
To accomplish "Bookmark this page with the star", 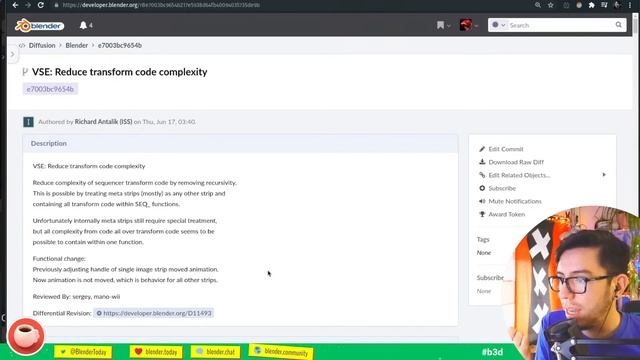I will pyautogui.click(x=551, y=5).
